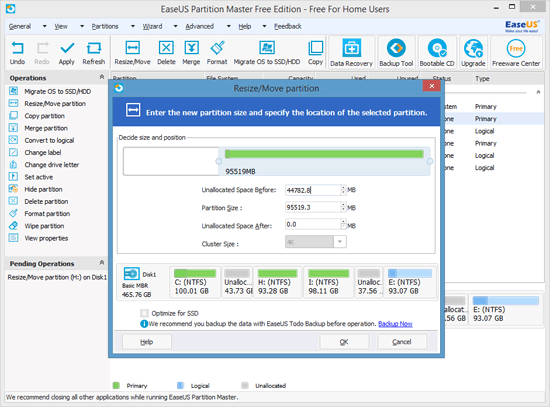Viewport: 550px width, 407px height.
Task: Open the Partitions menu dropdown arrow
Action: click(x=133, y=26)
